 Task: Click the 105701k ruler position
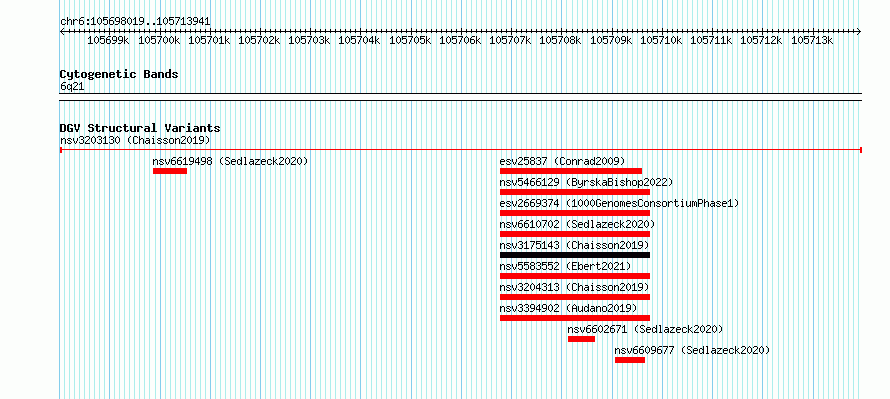(209, 40)
